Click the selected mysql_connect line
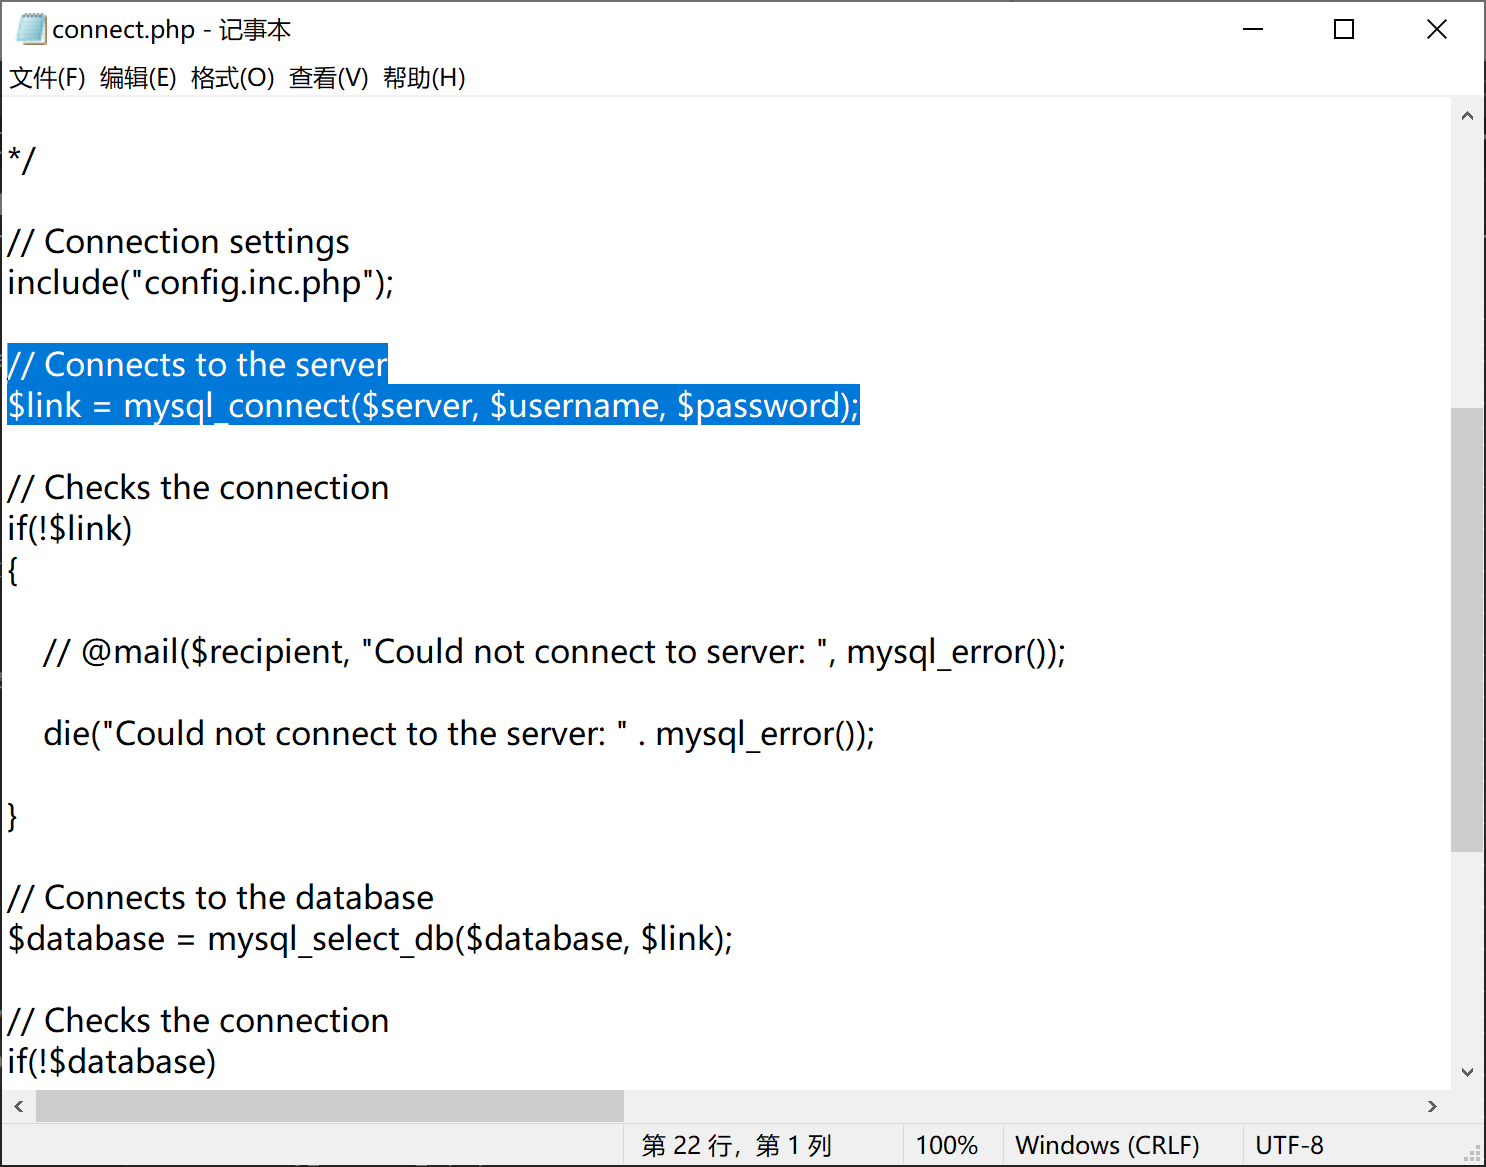1486x1167 pixels. [x=433, y=406]
